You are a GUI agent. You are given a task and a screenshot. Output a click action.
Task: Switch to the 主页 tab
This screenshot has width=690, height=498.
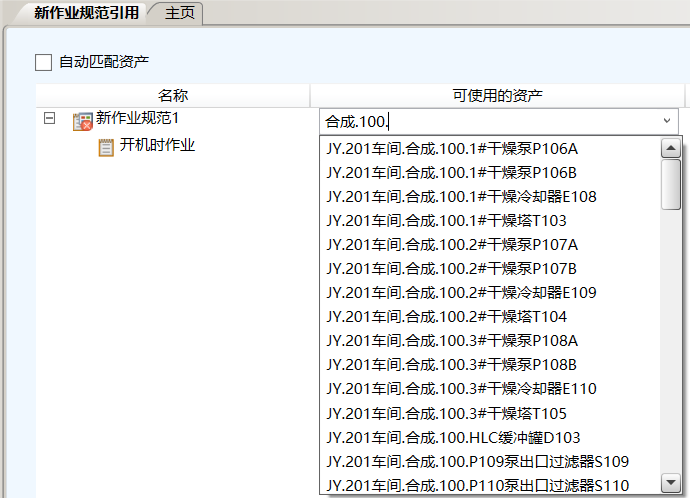click(180, 13)
